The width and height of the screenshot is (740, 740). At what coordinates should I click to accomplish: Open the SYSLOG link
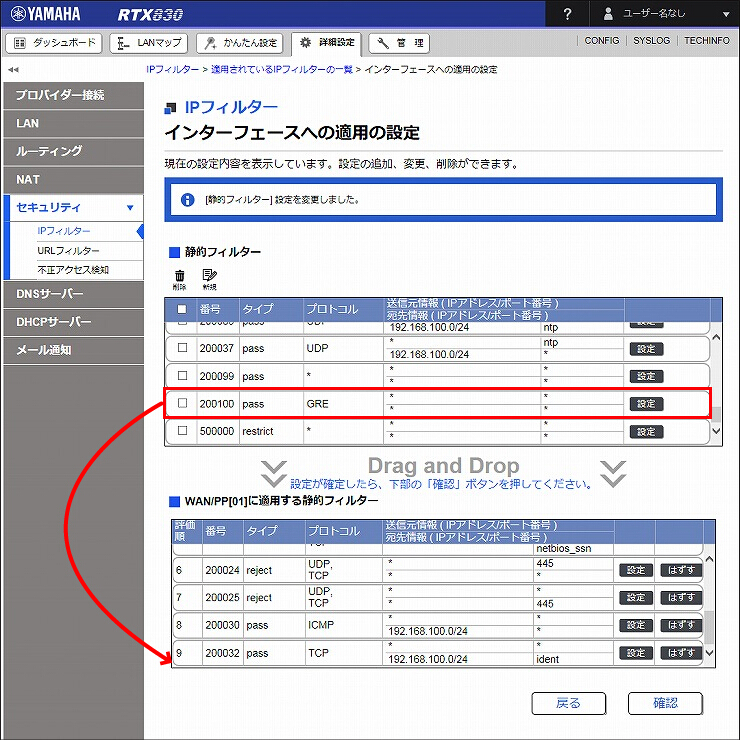(651, 41)
